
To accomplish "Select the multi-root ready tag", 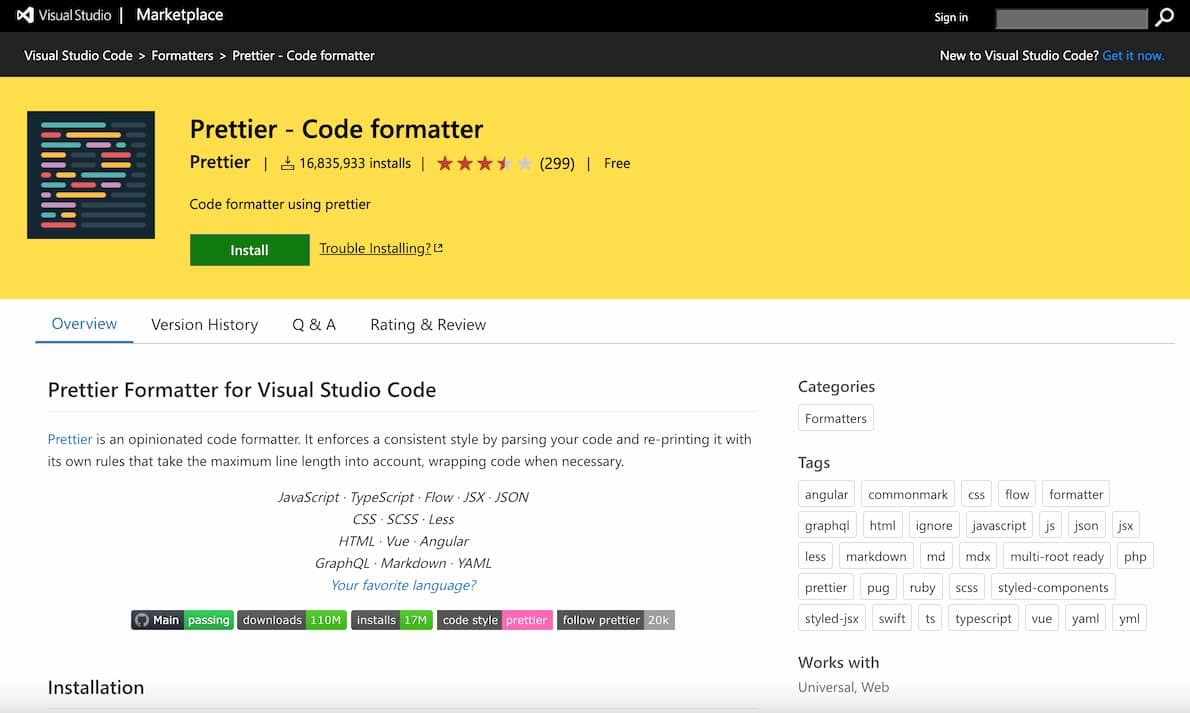I will point(1057,557).
